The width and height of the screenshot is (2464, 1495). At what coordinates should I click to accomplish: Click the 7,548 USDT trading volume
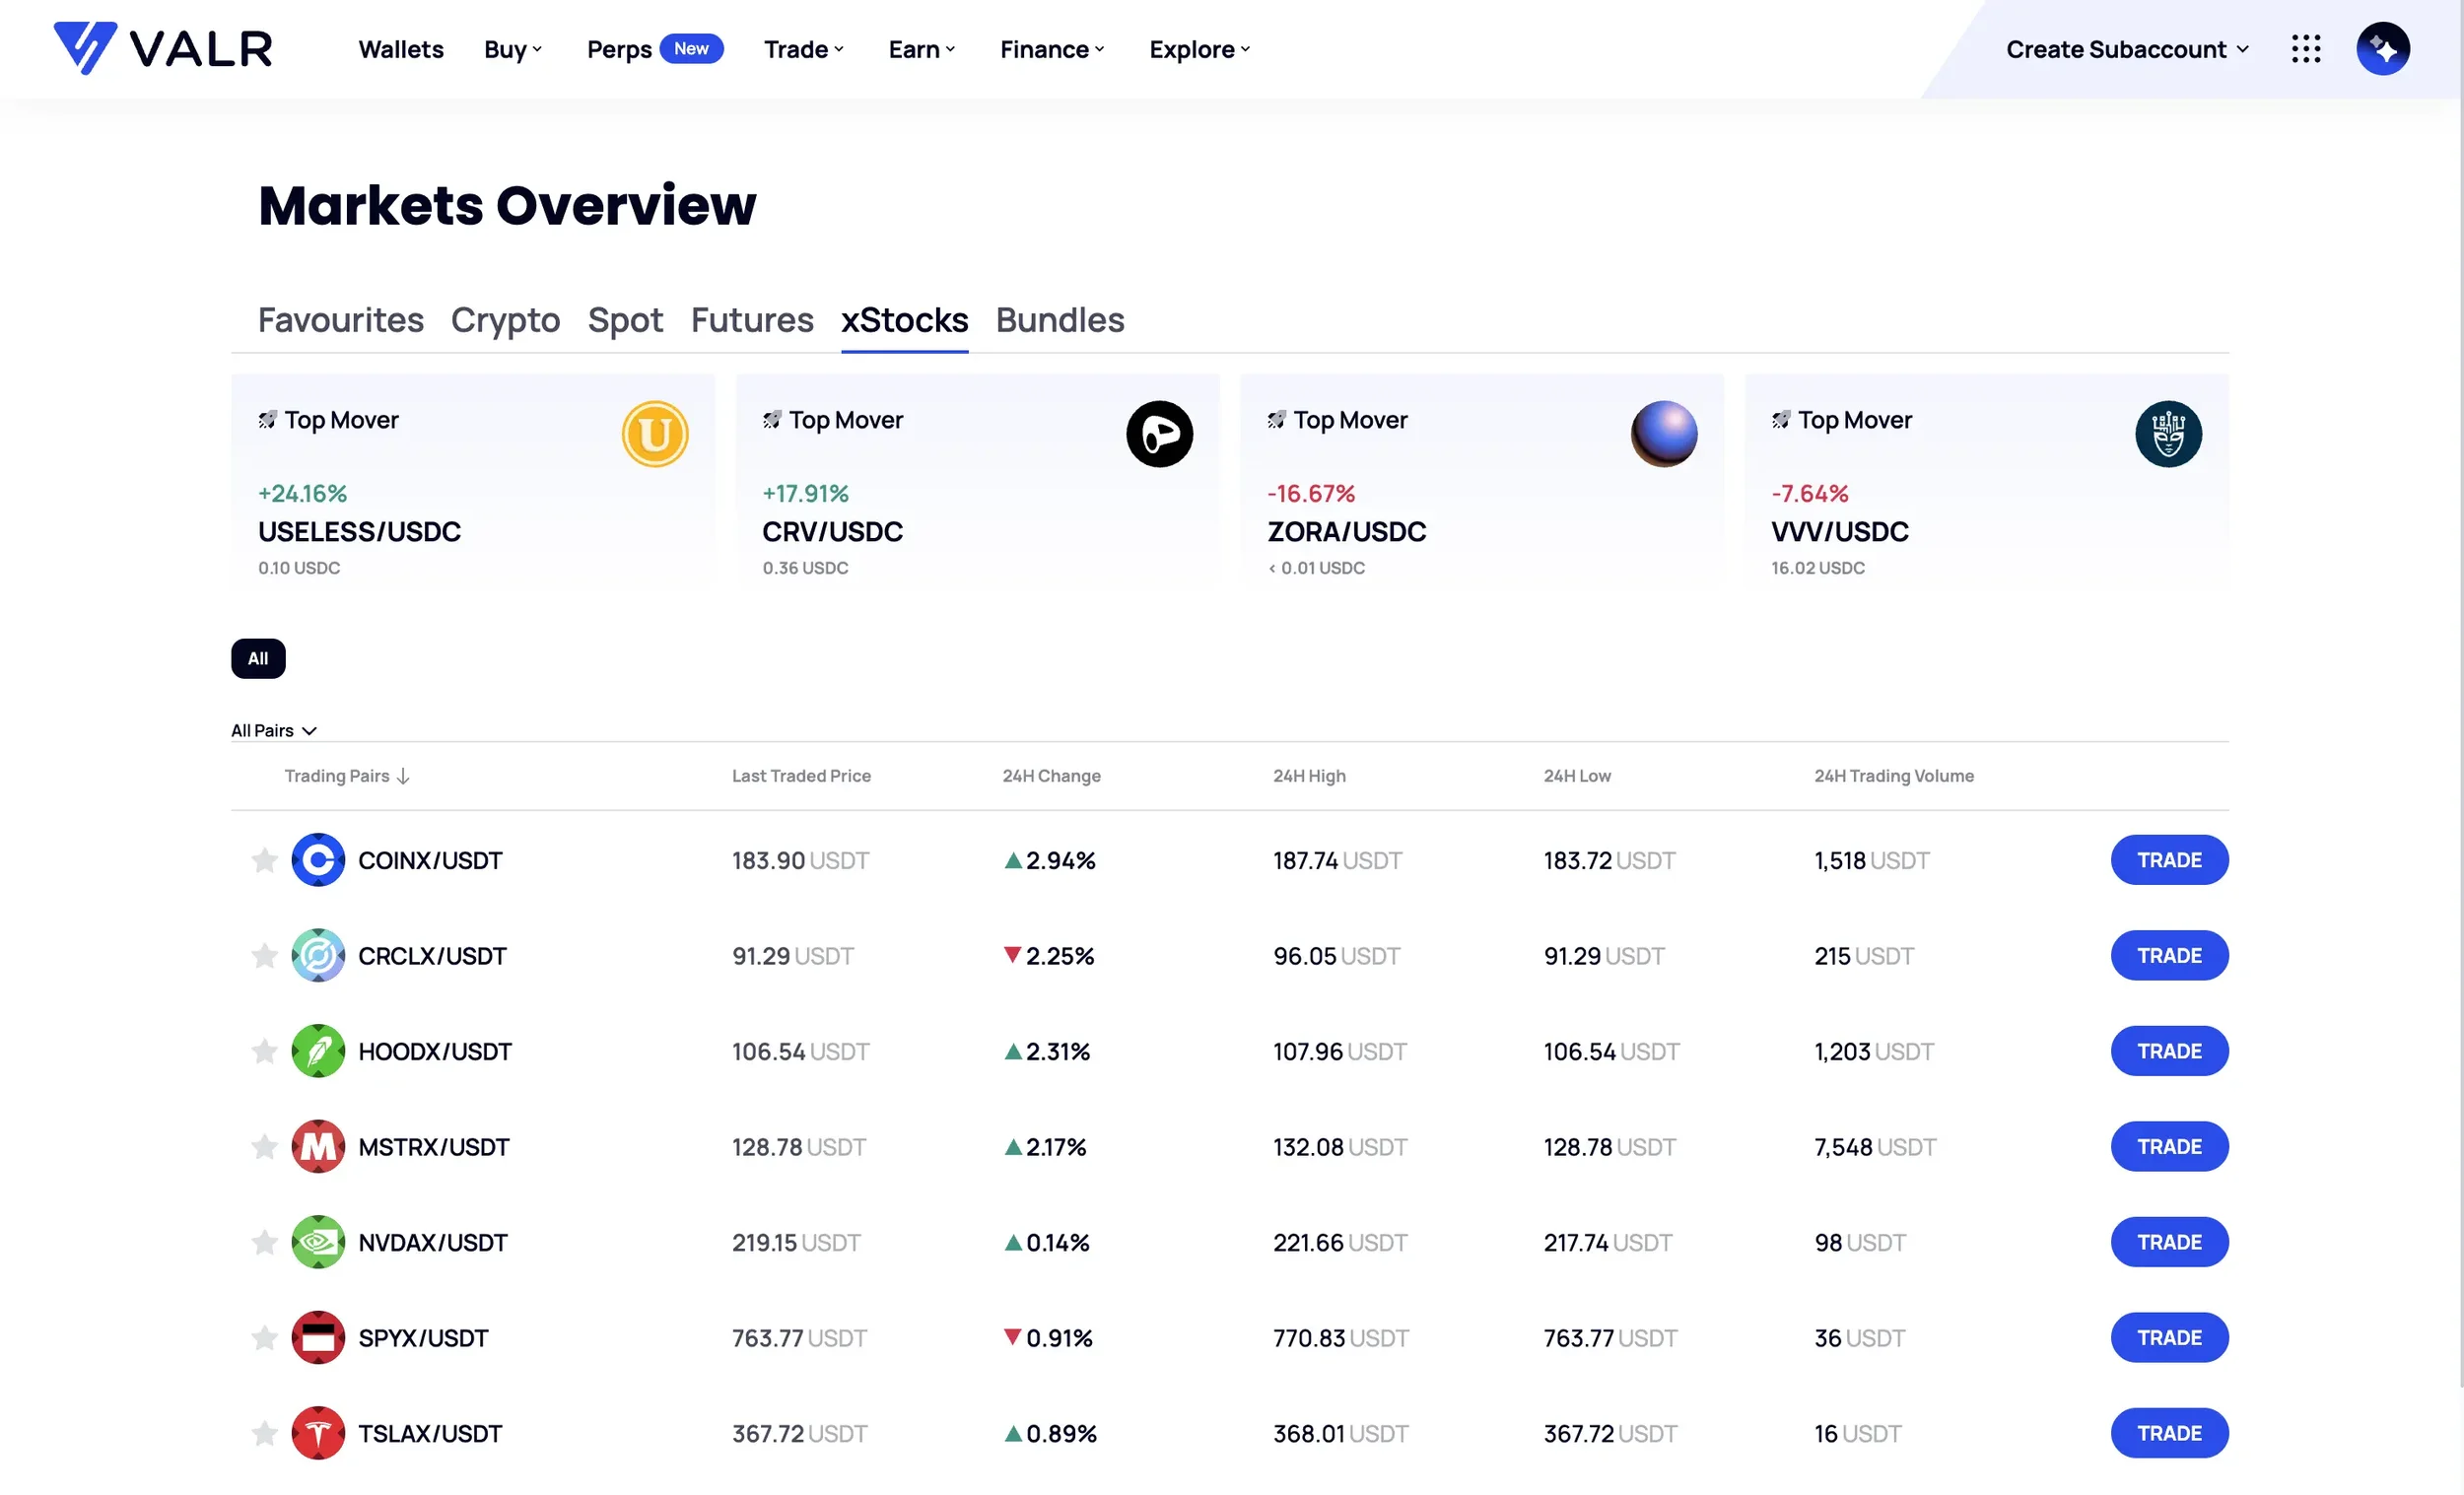1875,1147
